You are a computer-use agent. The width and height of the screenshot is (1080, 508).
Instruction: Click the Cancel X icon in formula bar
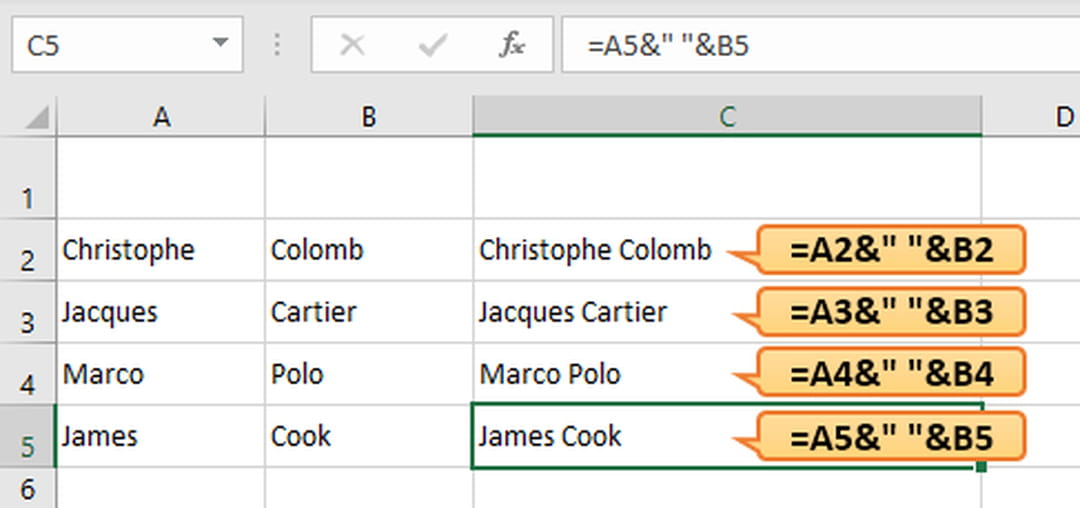[x=352, y=44]
